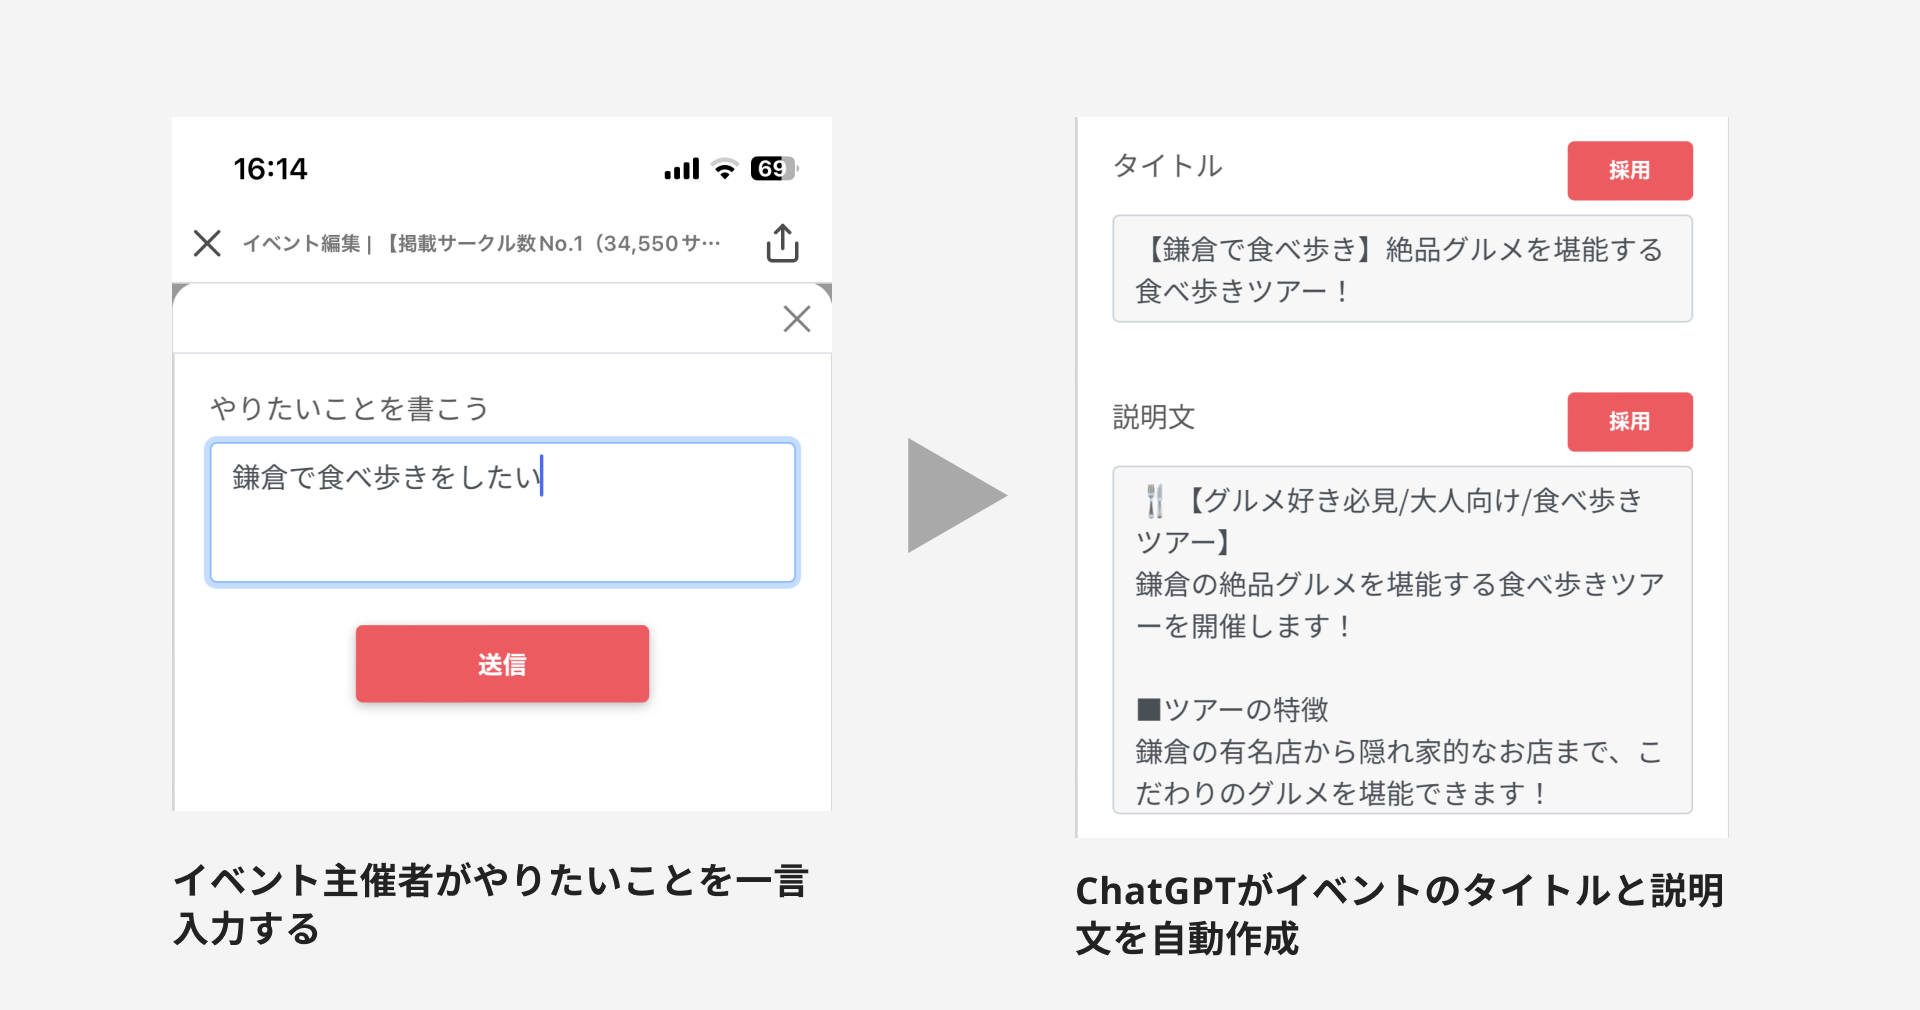Image resolution: width=1920 pixels, height=1010 pixels.
Task: Click the タイトル field label
Action: [1167, 166]
